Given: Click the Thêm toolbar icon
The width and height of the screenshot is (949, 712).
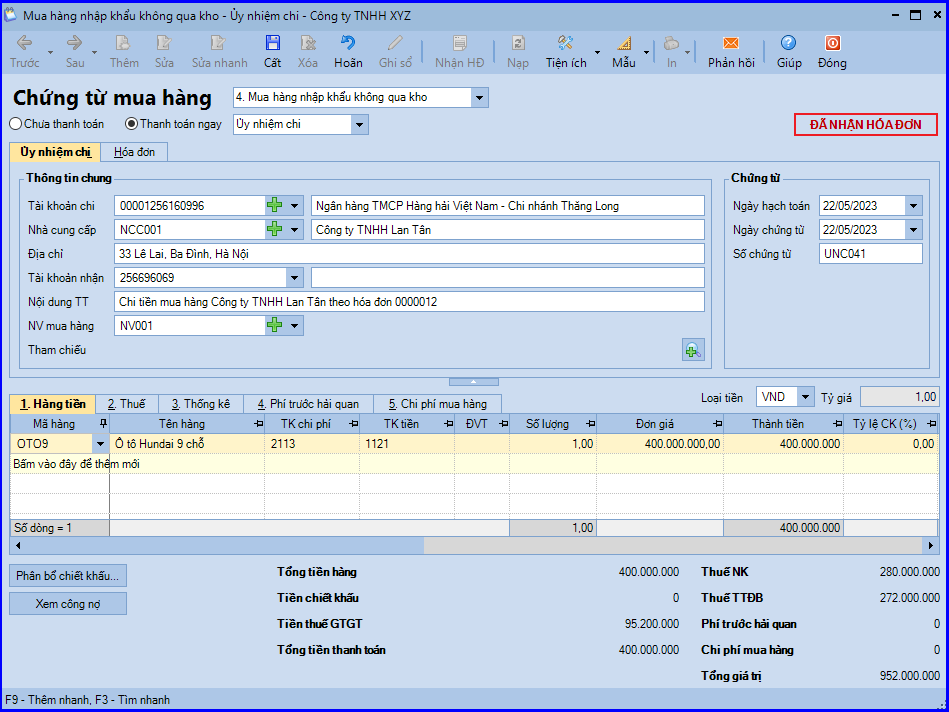Looking at the screenshot, I should 123,42.
